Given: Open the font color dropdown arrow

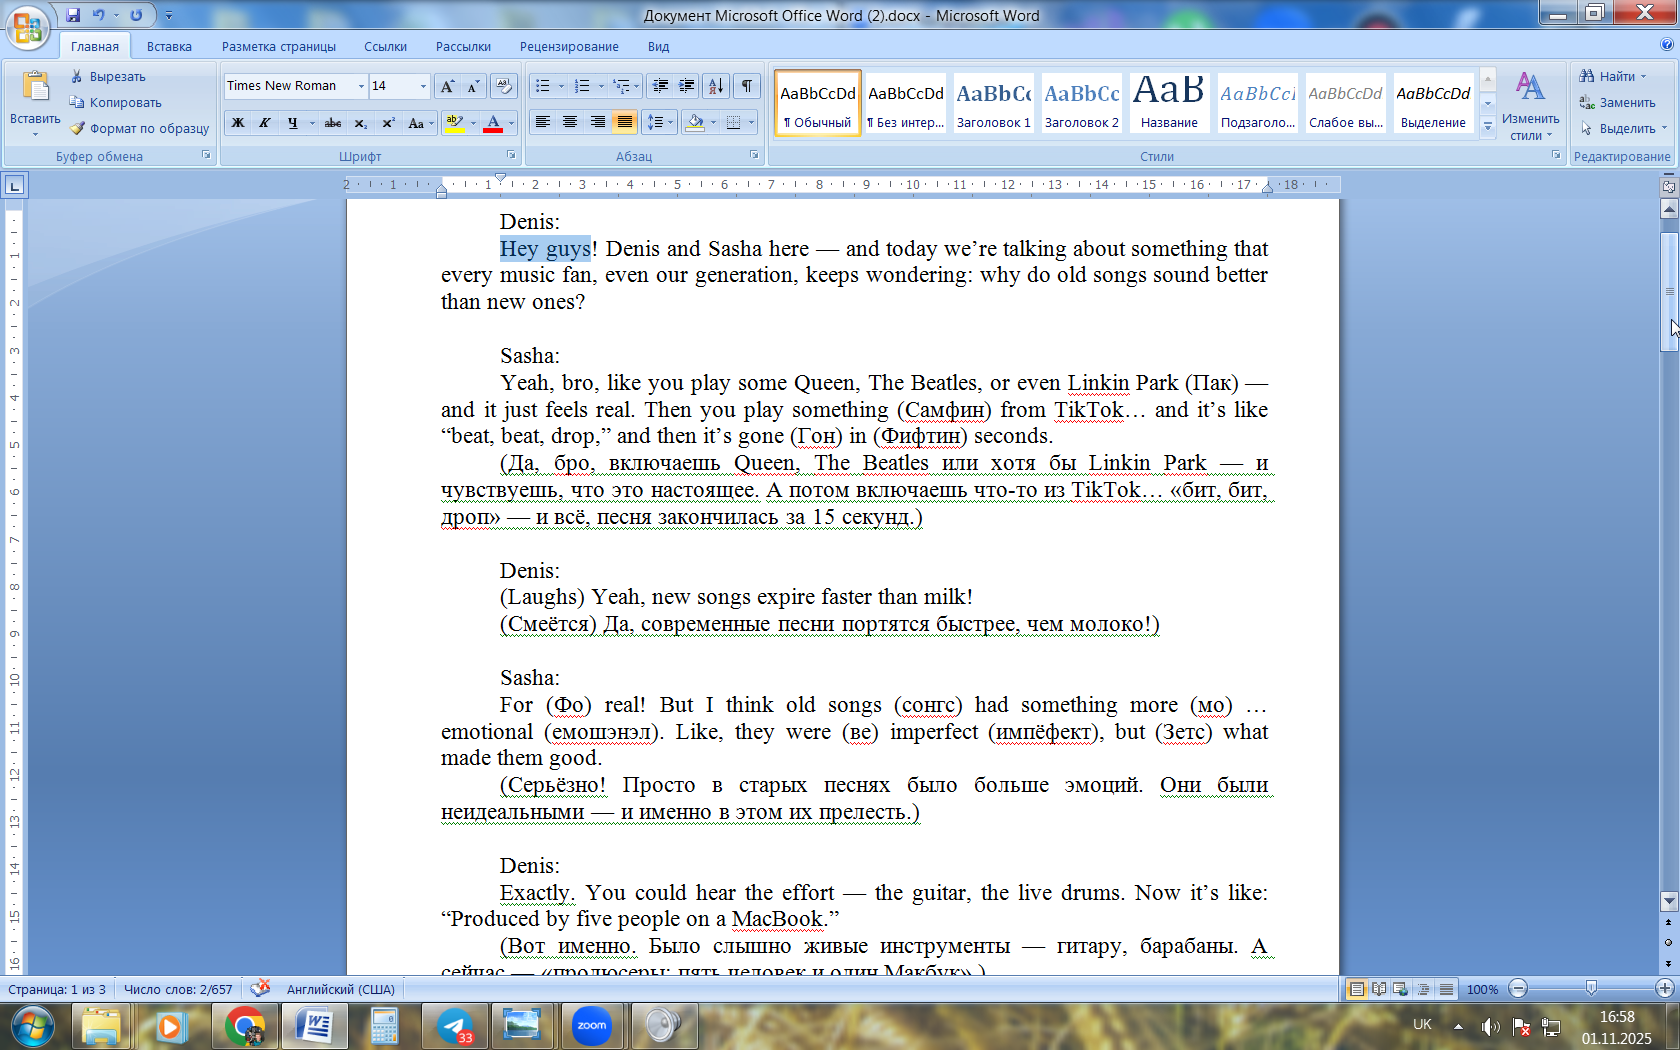Looking at the screenshot, I should (511, 123).
